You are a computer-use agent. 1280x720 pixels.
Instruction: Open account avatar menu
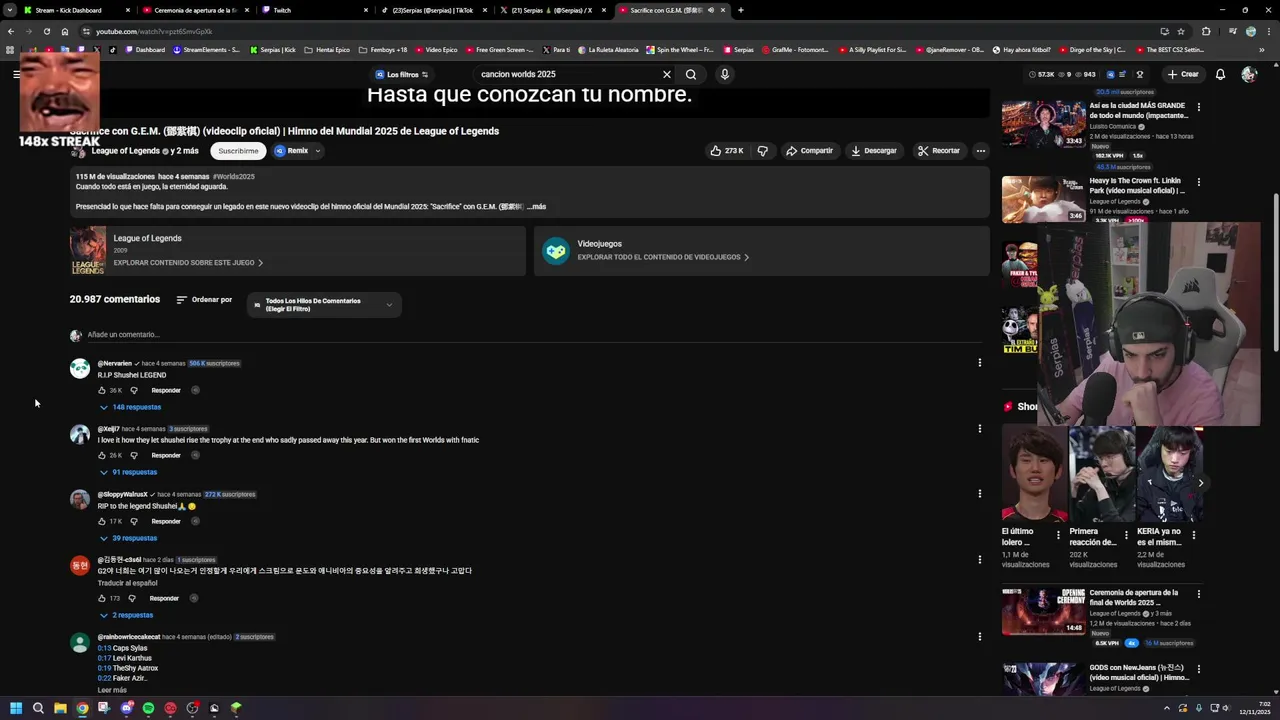pyautogui.click(x=1248, y=74)
